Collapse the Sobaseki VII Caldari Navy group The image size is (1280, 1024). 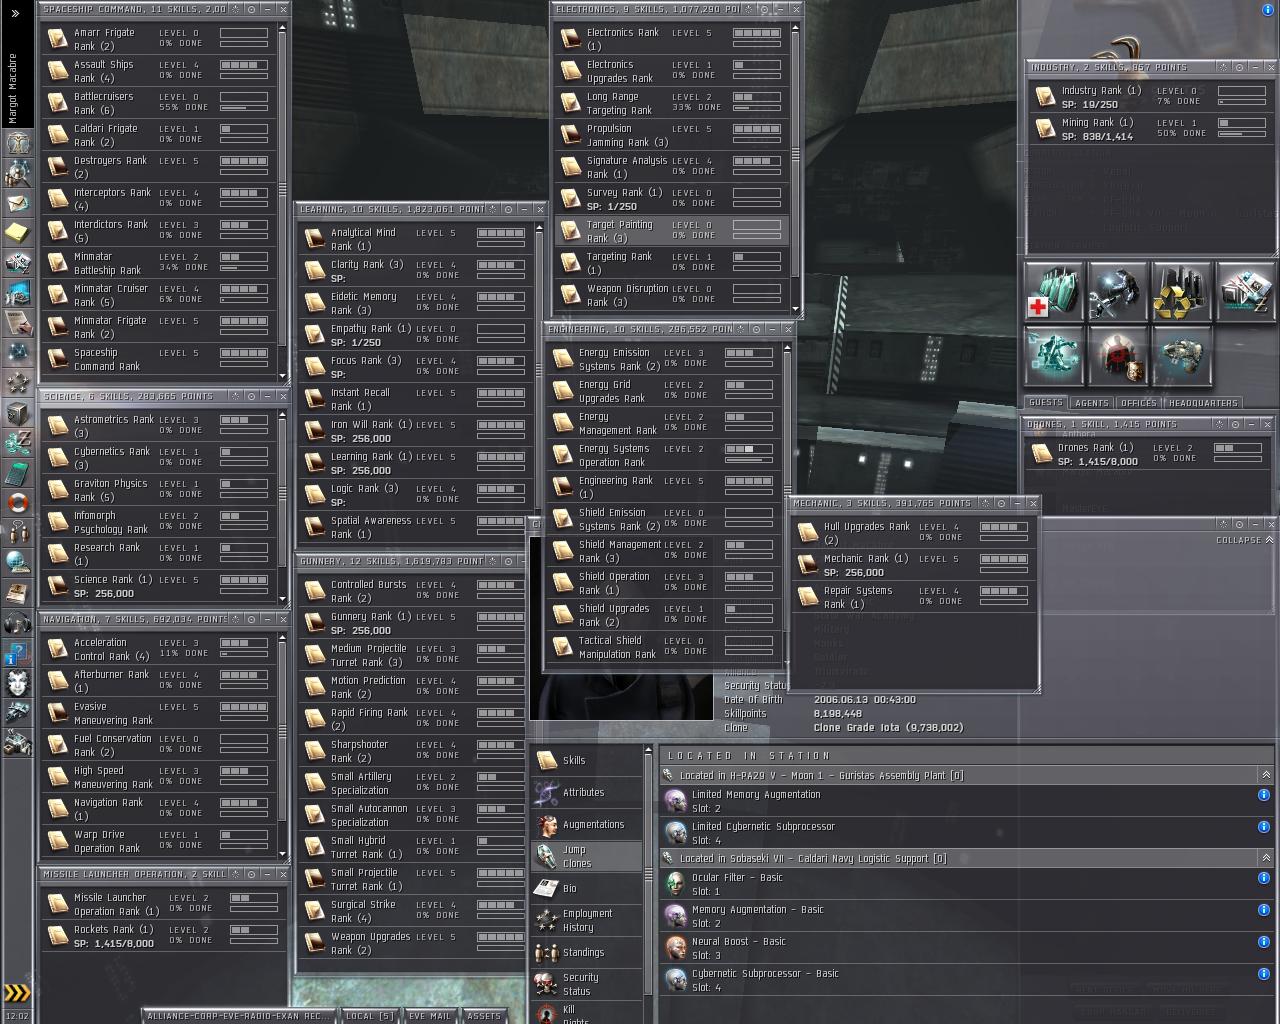(x=1265, y=858)
